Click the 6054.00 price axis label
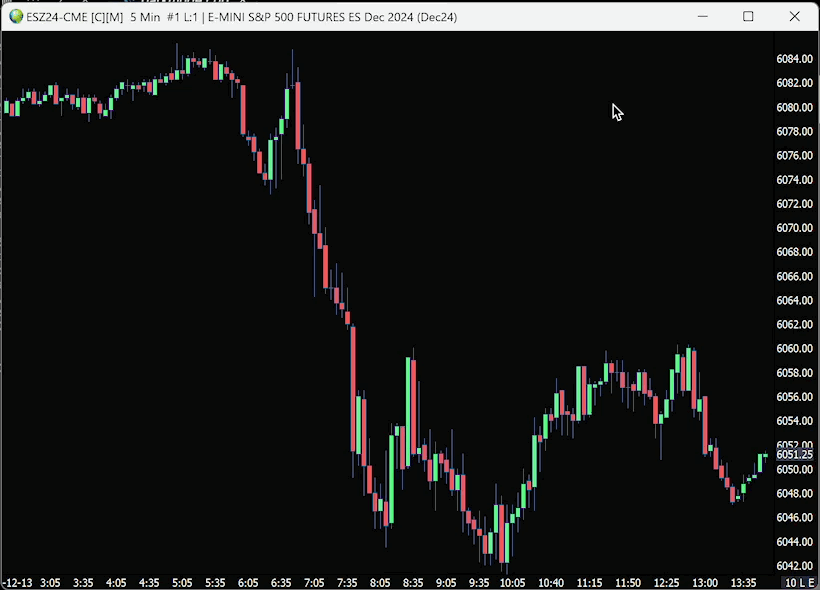 coord(794,421)
